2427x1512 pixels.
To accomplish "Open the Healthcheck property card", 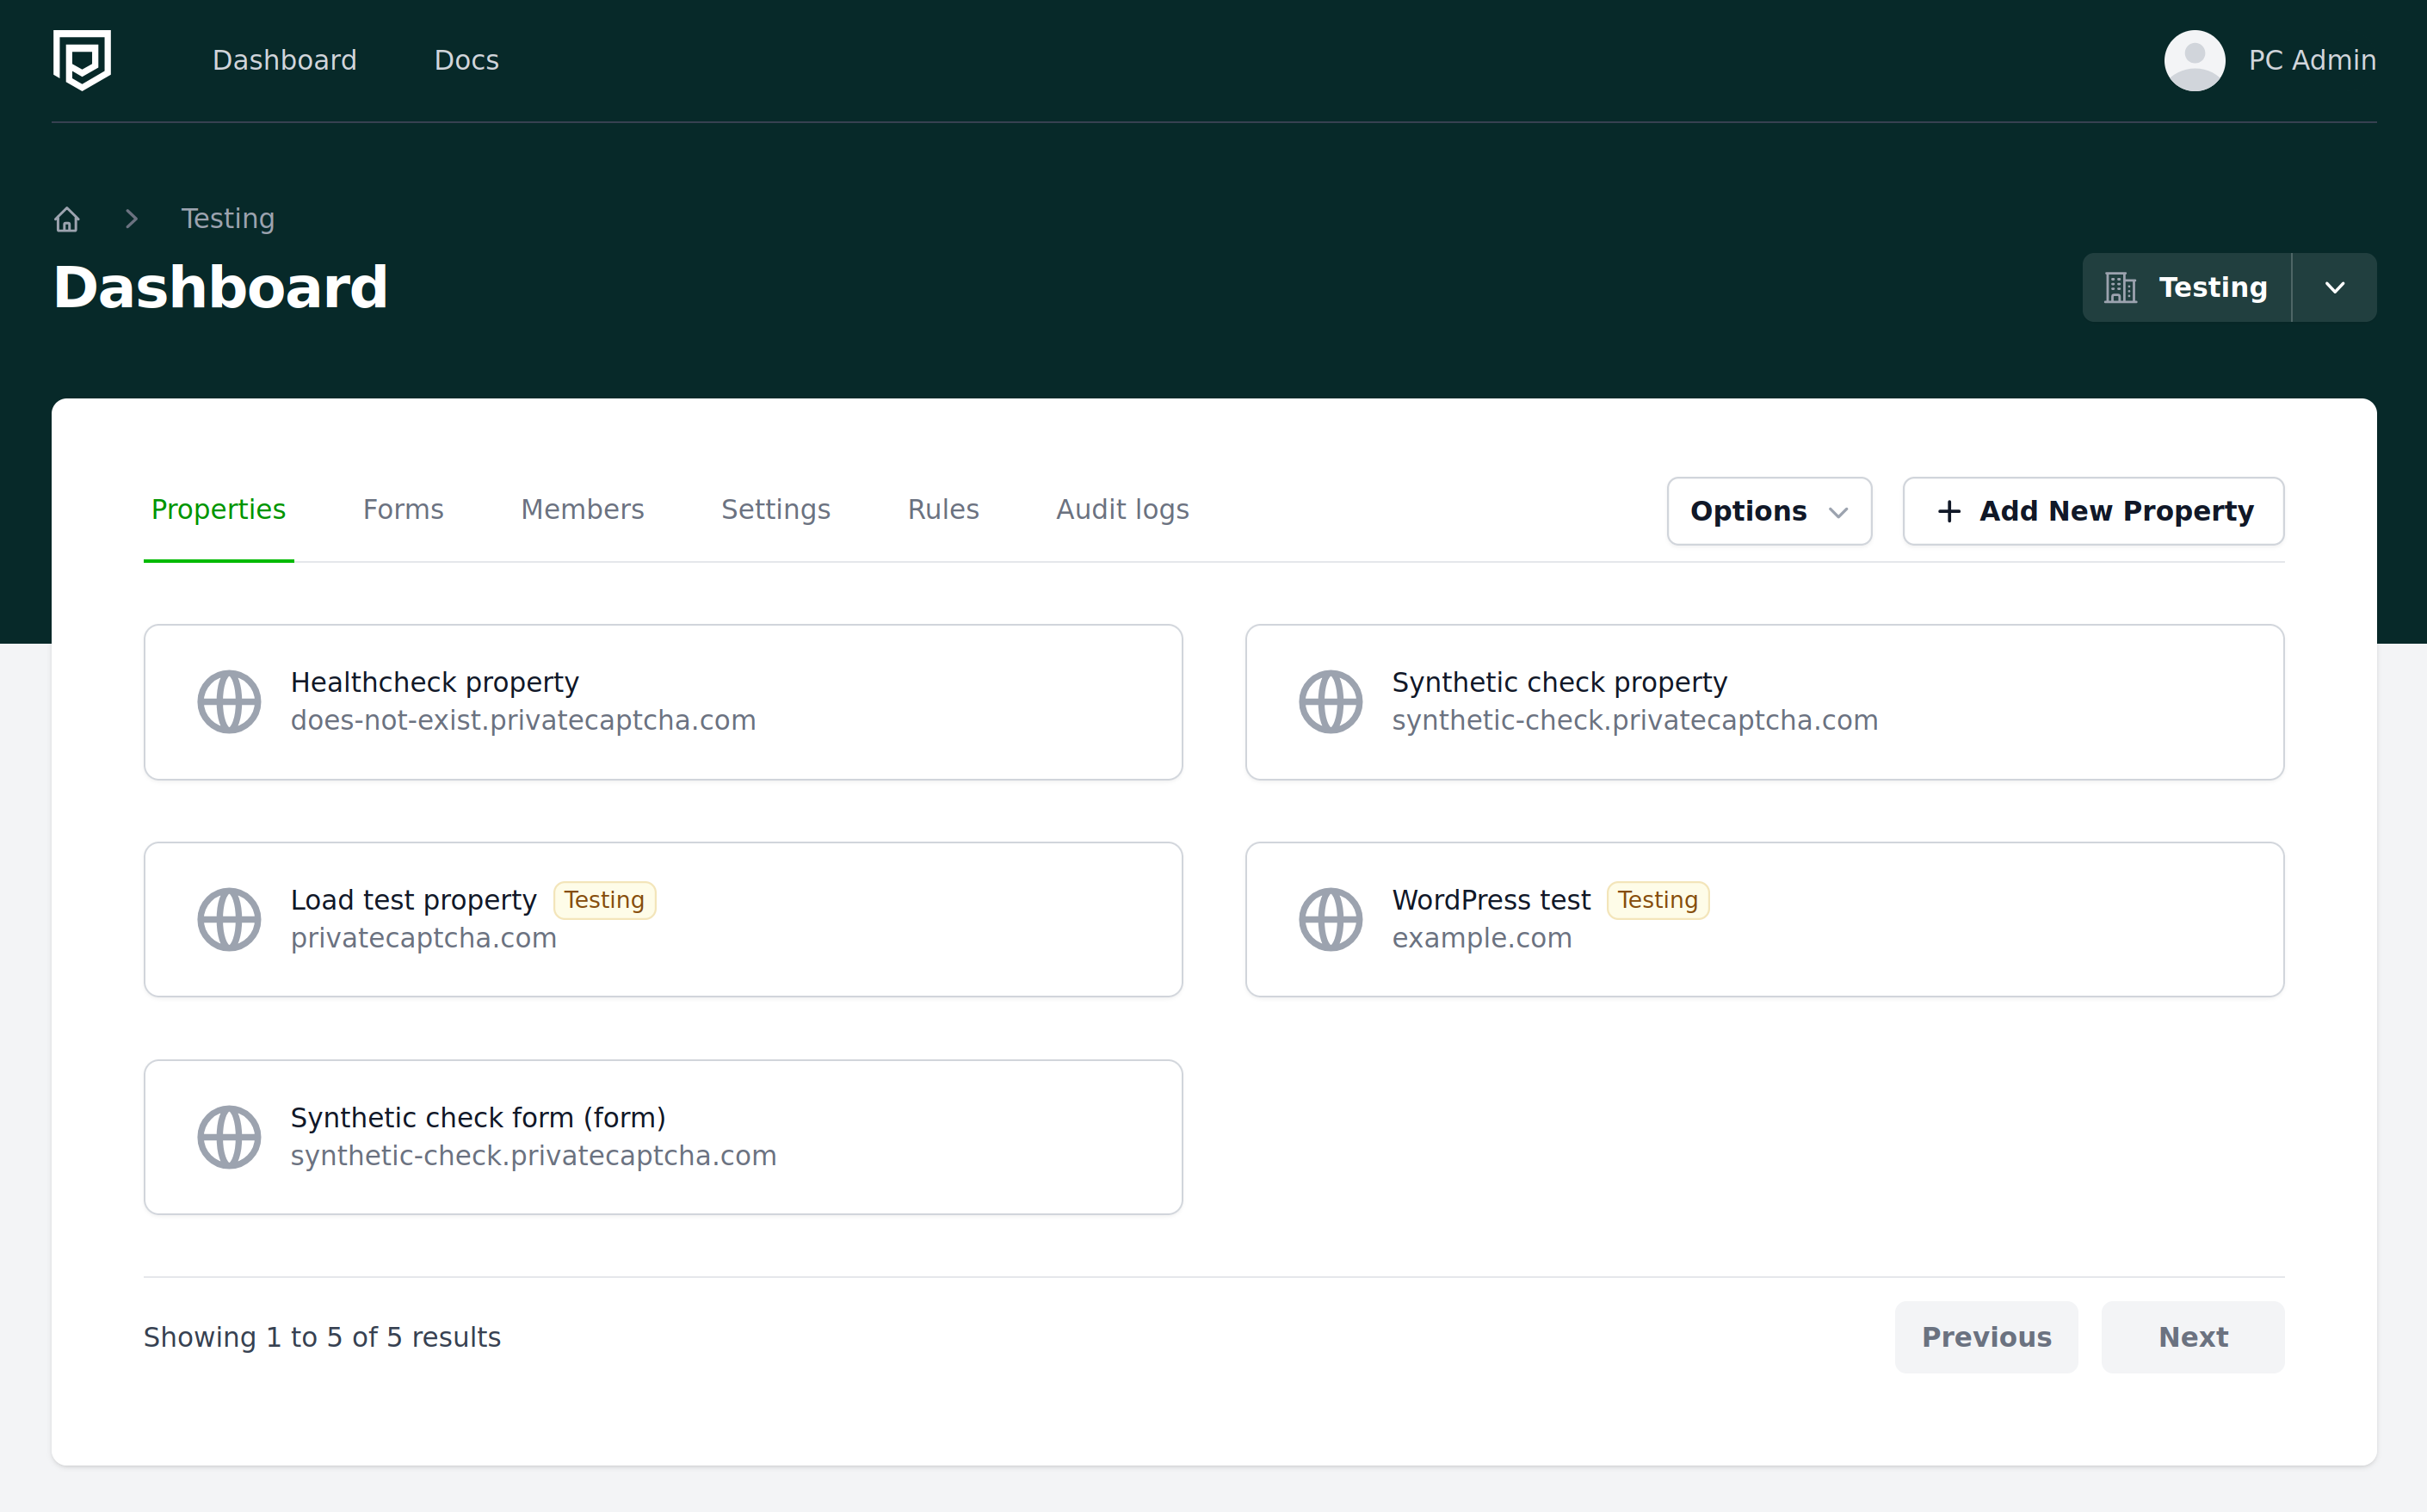I will (663, 702).
